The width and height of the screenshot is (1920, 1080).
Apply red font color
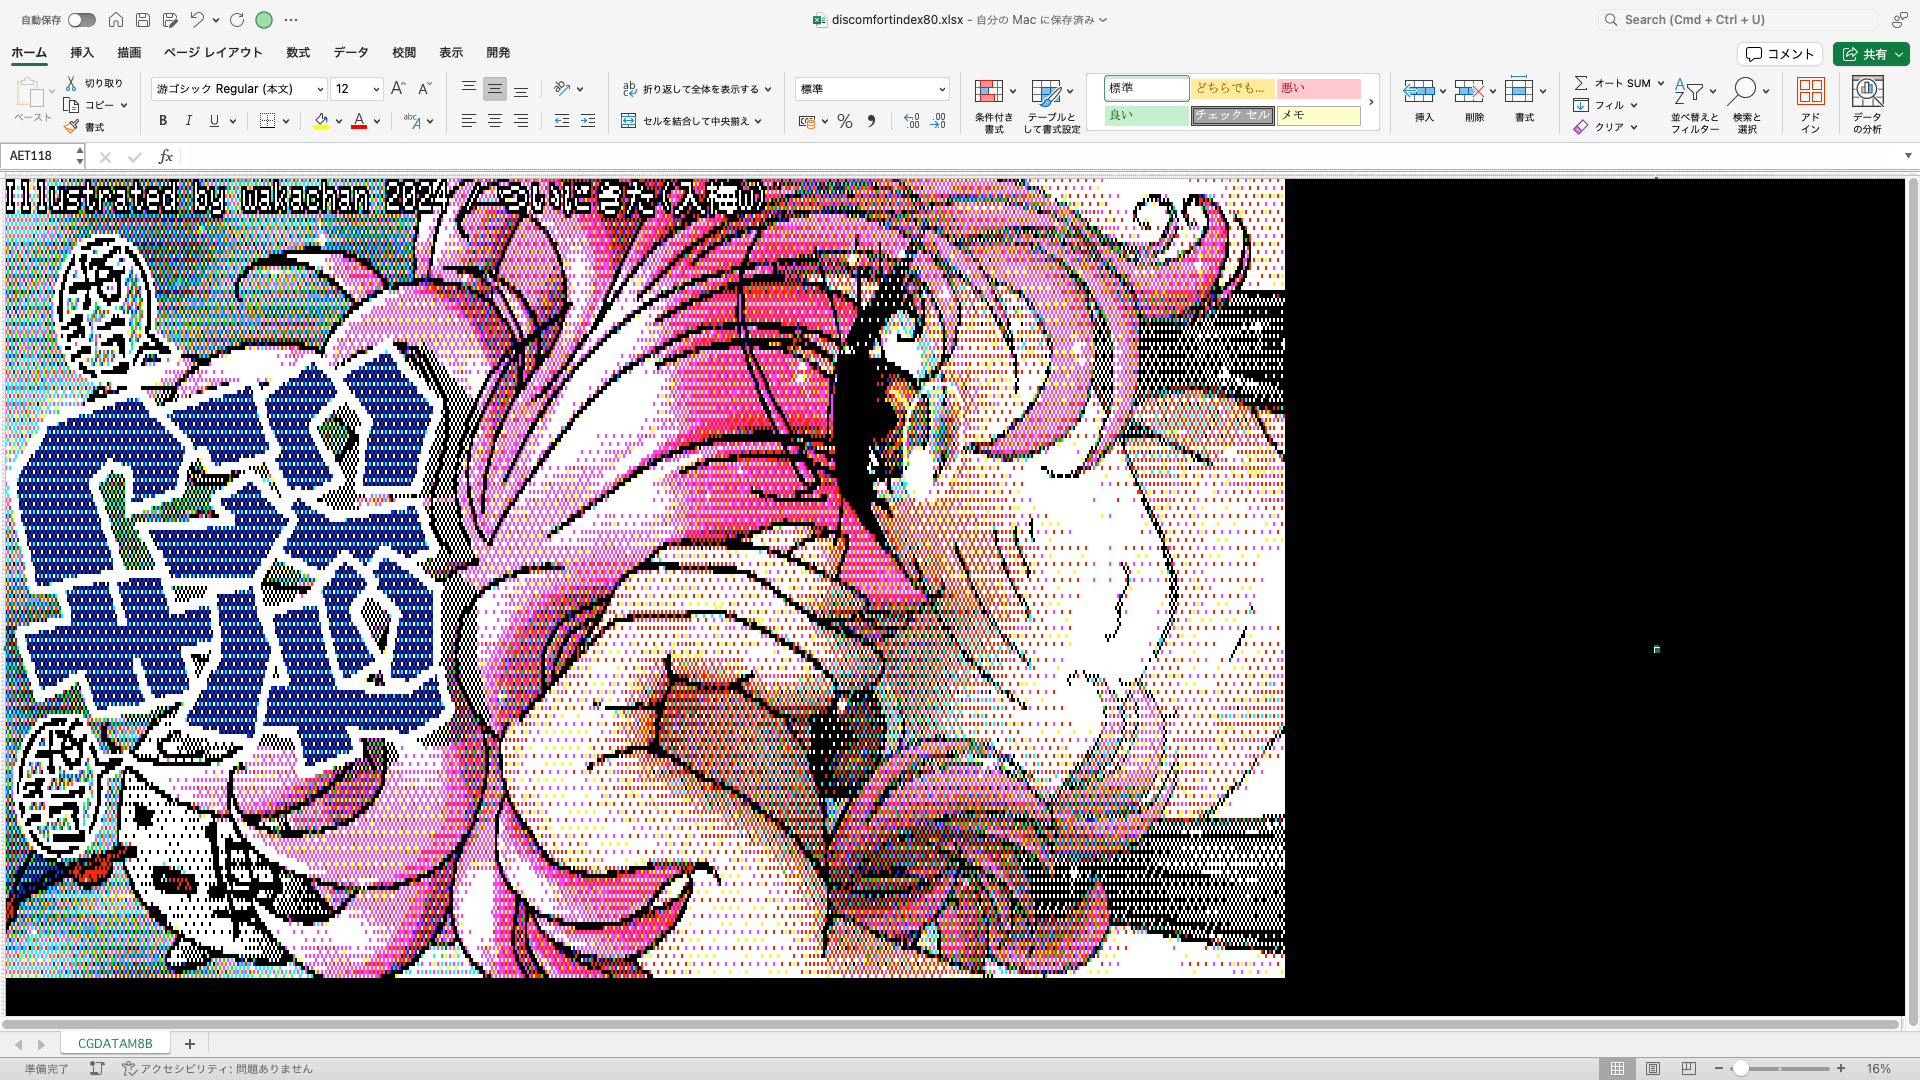click(x=359, y=121)
